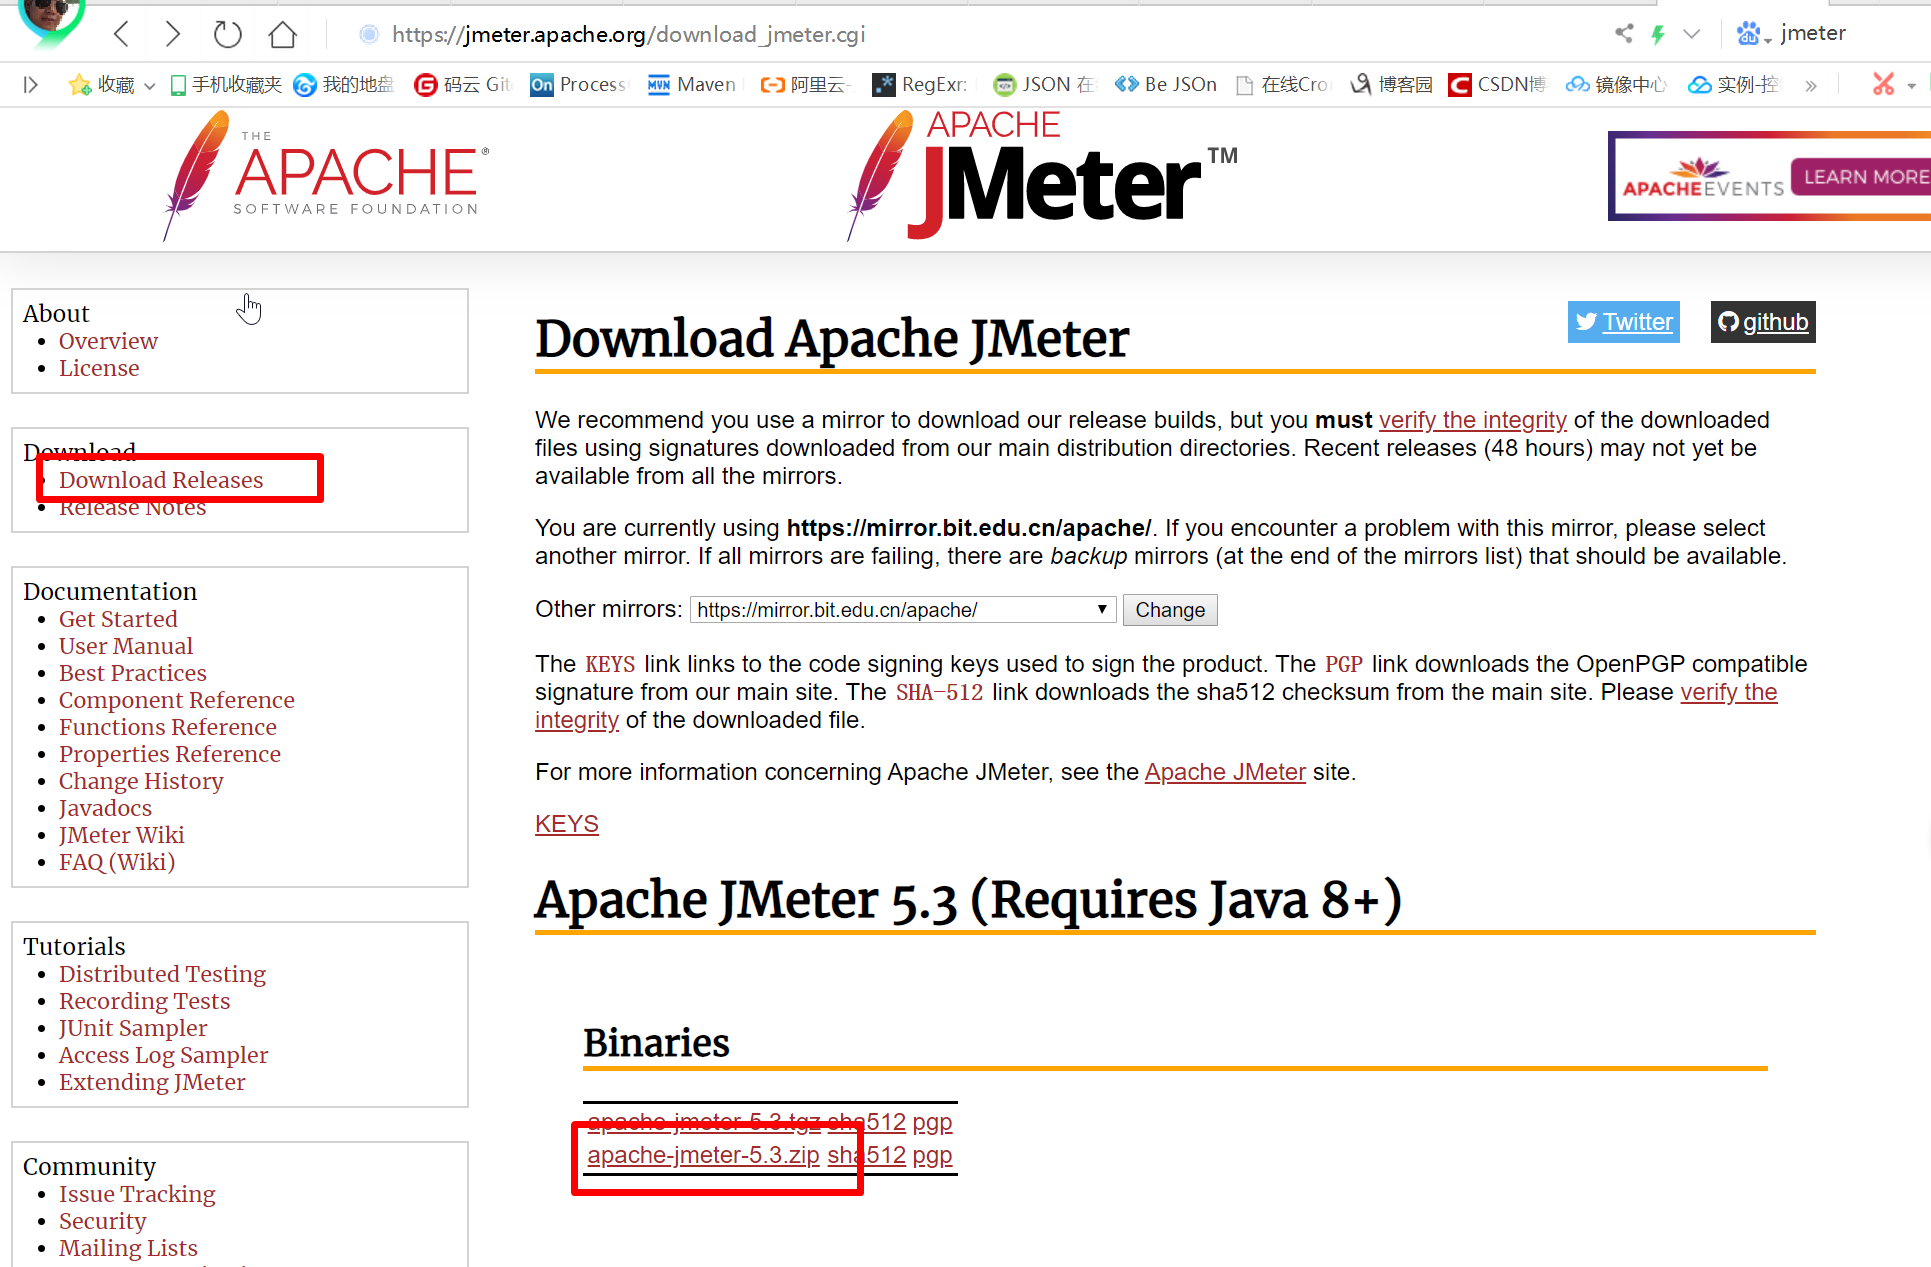Click the browser back arrow

(122, 34)
